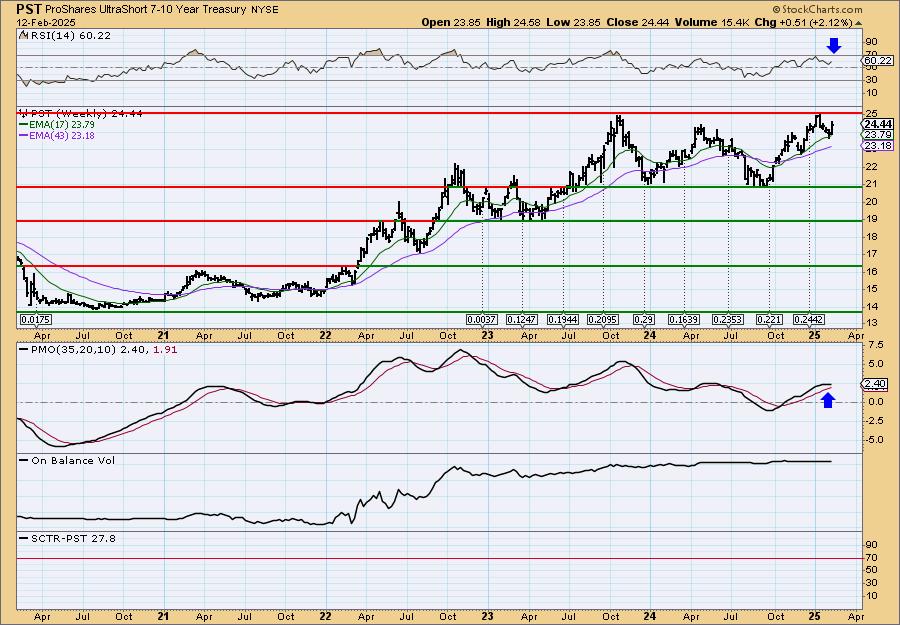The width and height of the screenshot is (900, 625).
Task: Click the 0.1639 cycle label box
Action: pos(684,319)
